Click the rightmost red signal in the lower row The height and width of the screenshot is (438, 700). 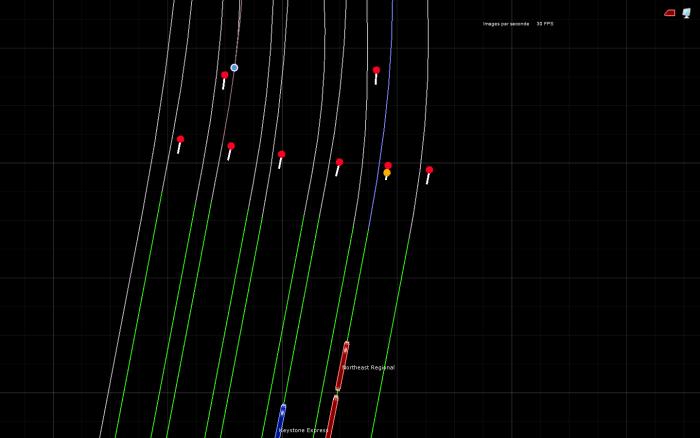pyautogui.click(x=429, y=170)
